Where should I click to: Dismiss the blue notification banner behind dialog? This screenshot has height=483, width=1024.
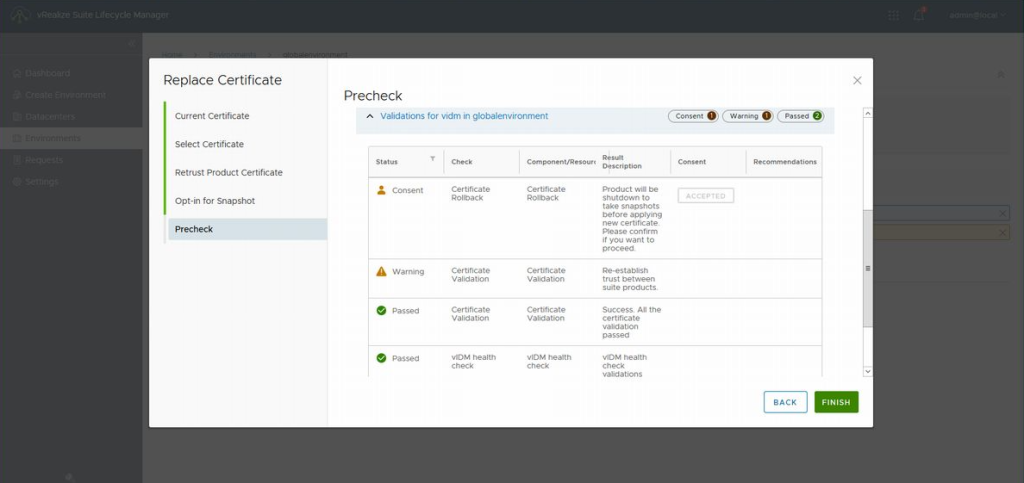1003,214
